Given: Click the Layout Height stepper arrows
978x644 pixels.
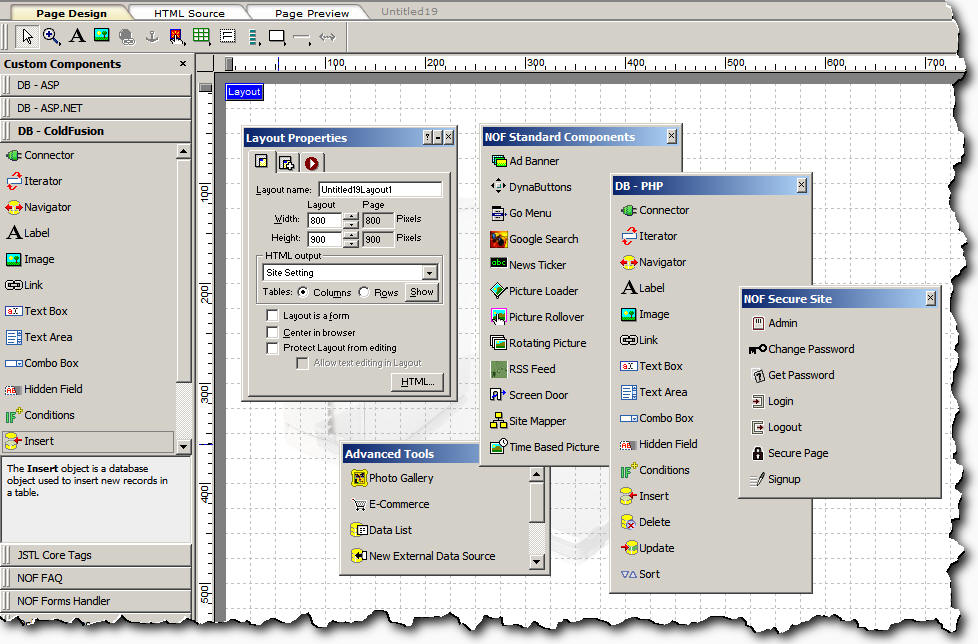Looking at the screenshot, I should pyautogui.click(x=351, y=239).
